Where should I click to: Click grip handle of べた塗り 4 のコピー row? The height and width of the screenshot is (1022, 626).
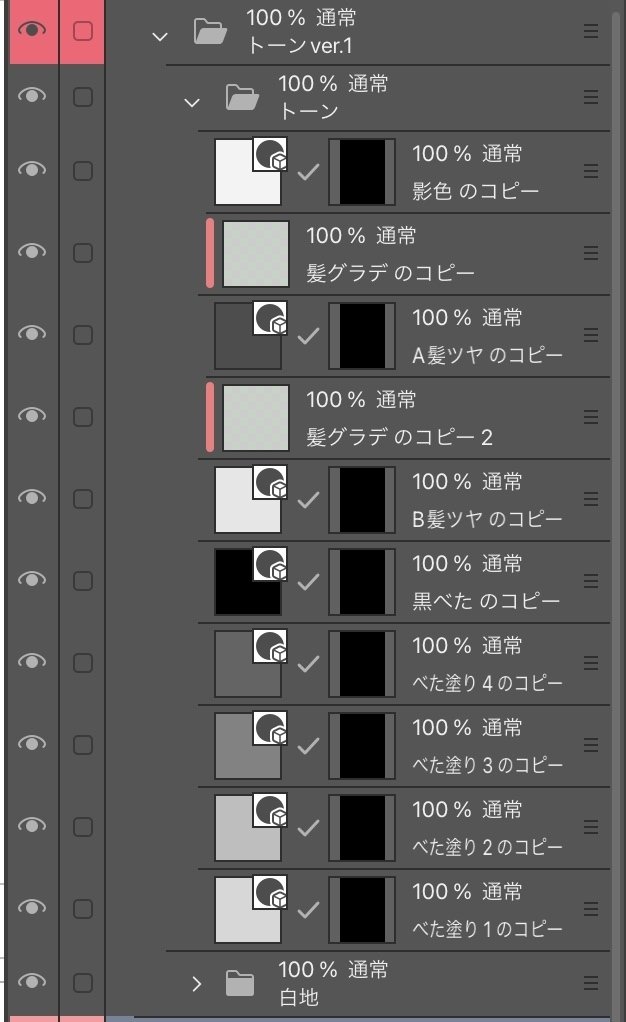591,662
